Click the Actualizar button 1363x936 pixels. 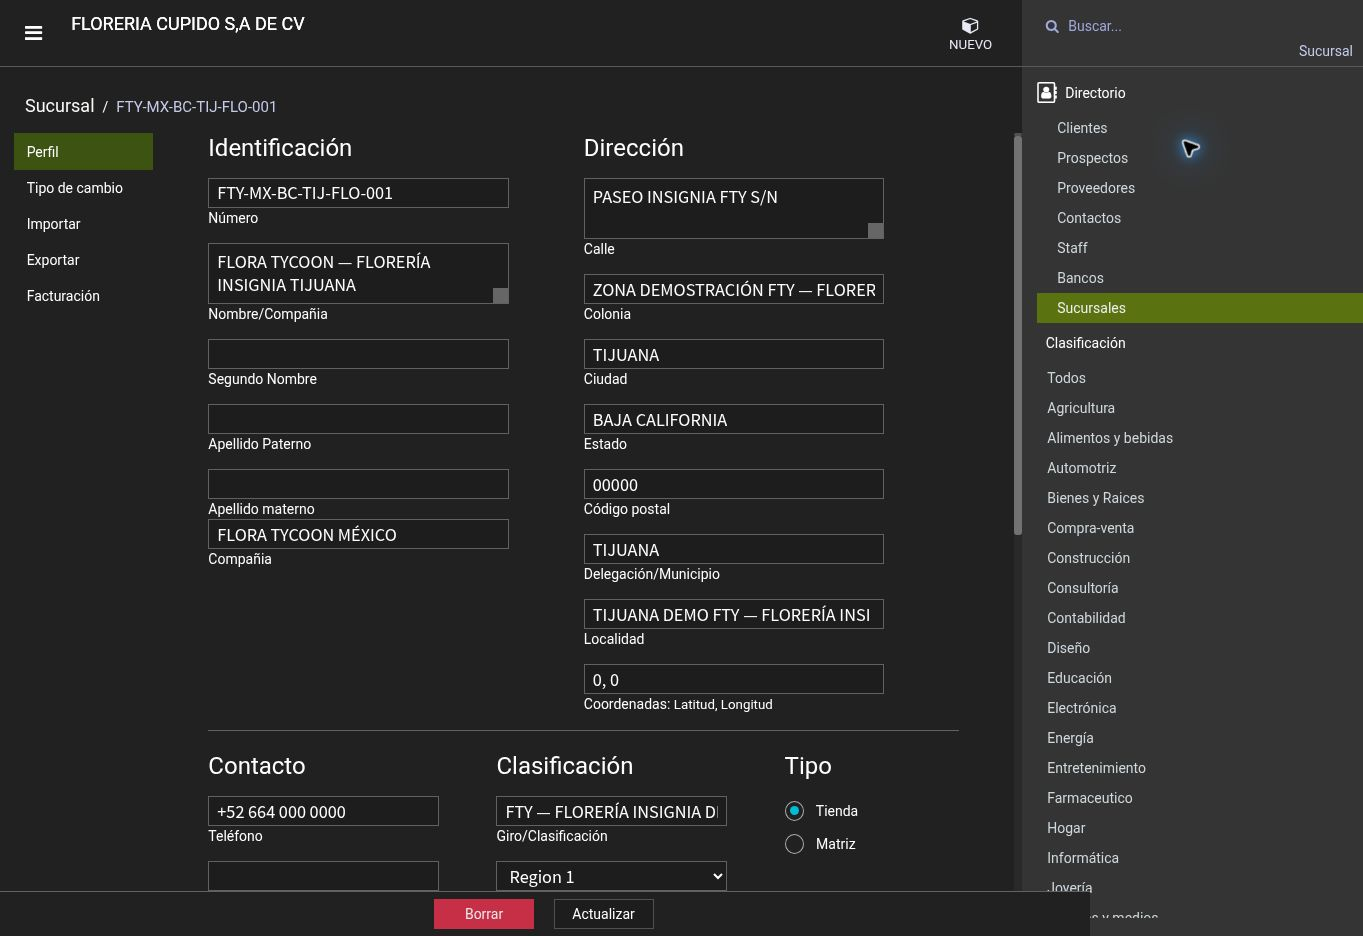603,914
